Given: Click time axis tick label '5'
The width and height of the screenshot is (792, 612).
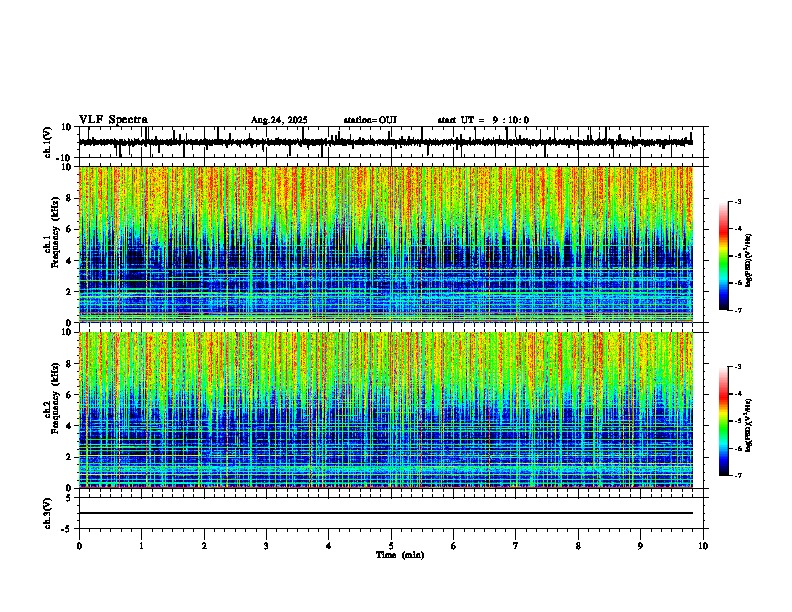Looking at the screenshot, I should coord(391,546).
